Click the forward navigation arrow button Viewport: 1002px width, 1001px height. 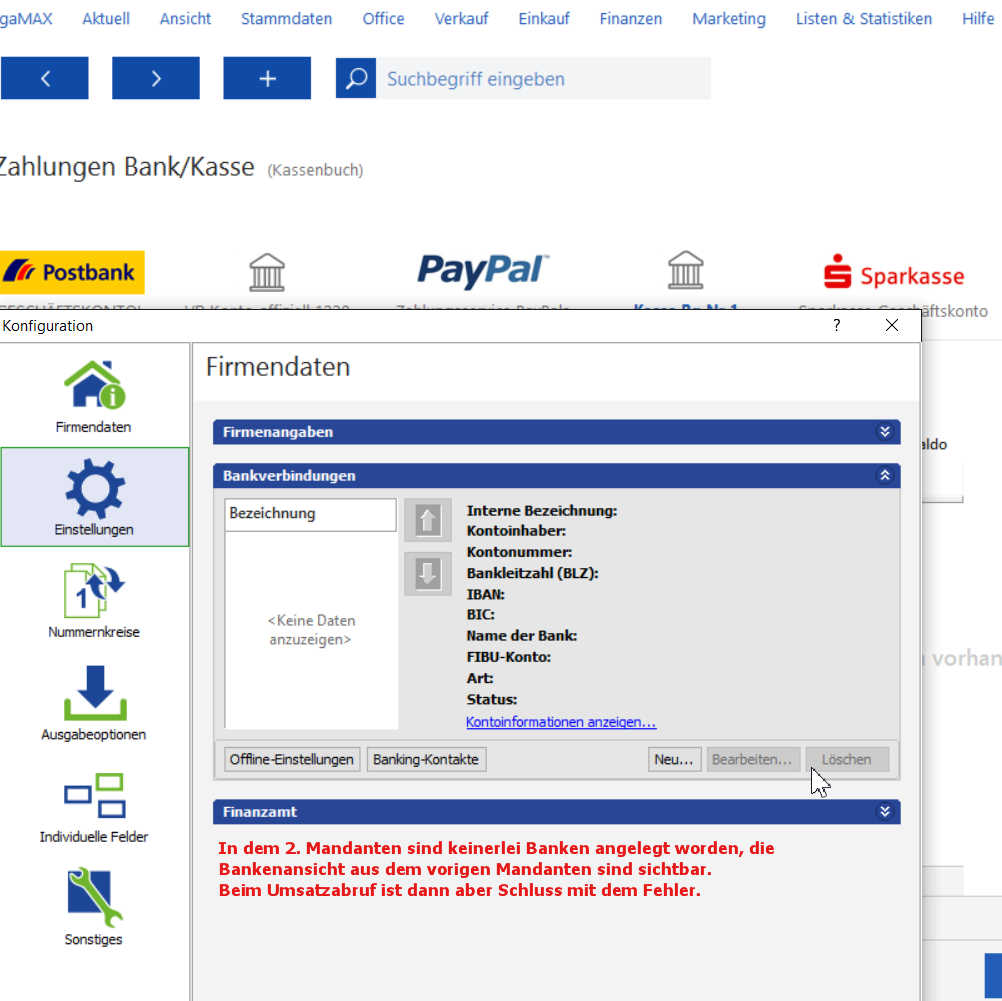click(x=156, y=78)
